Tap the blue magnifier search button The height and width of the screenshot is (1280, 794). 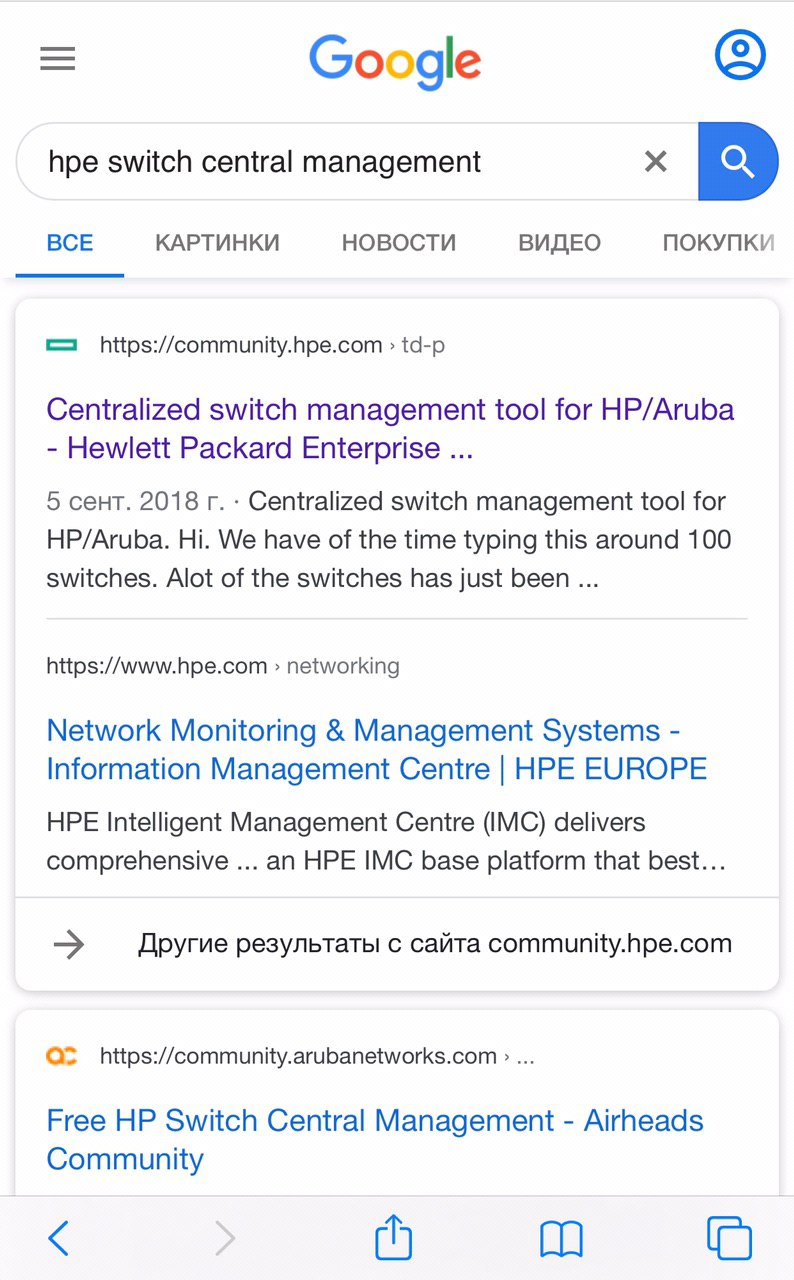(738, 161)
